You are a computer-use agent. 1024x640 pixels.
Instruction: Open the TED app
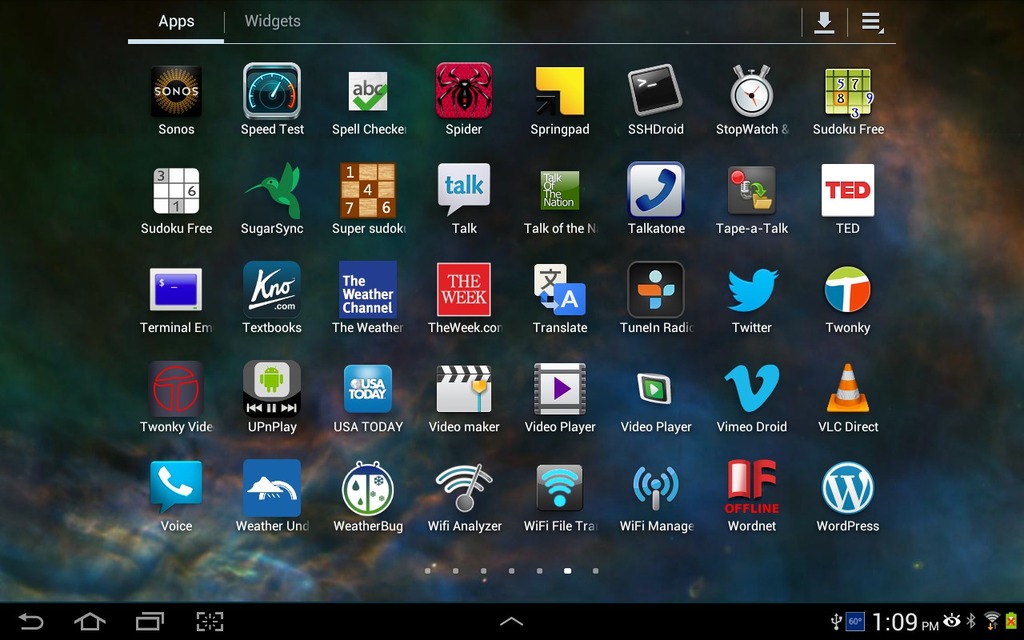point(848,200)
